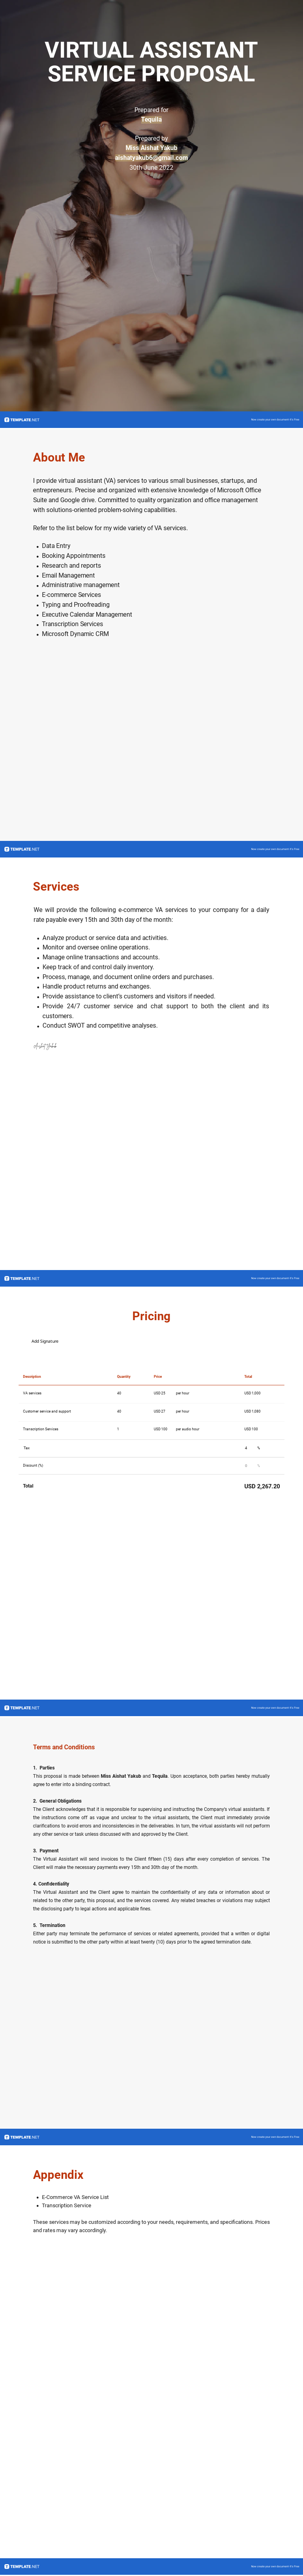Click Conduct SWOT and competitive analyses bullet

click(x=100, y=1026)
